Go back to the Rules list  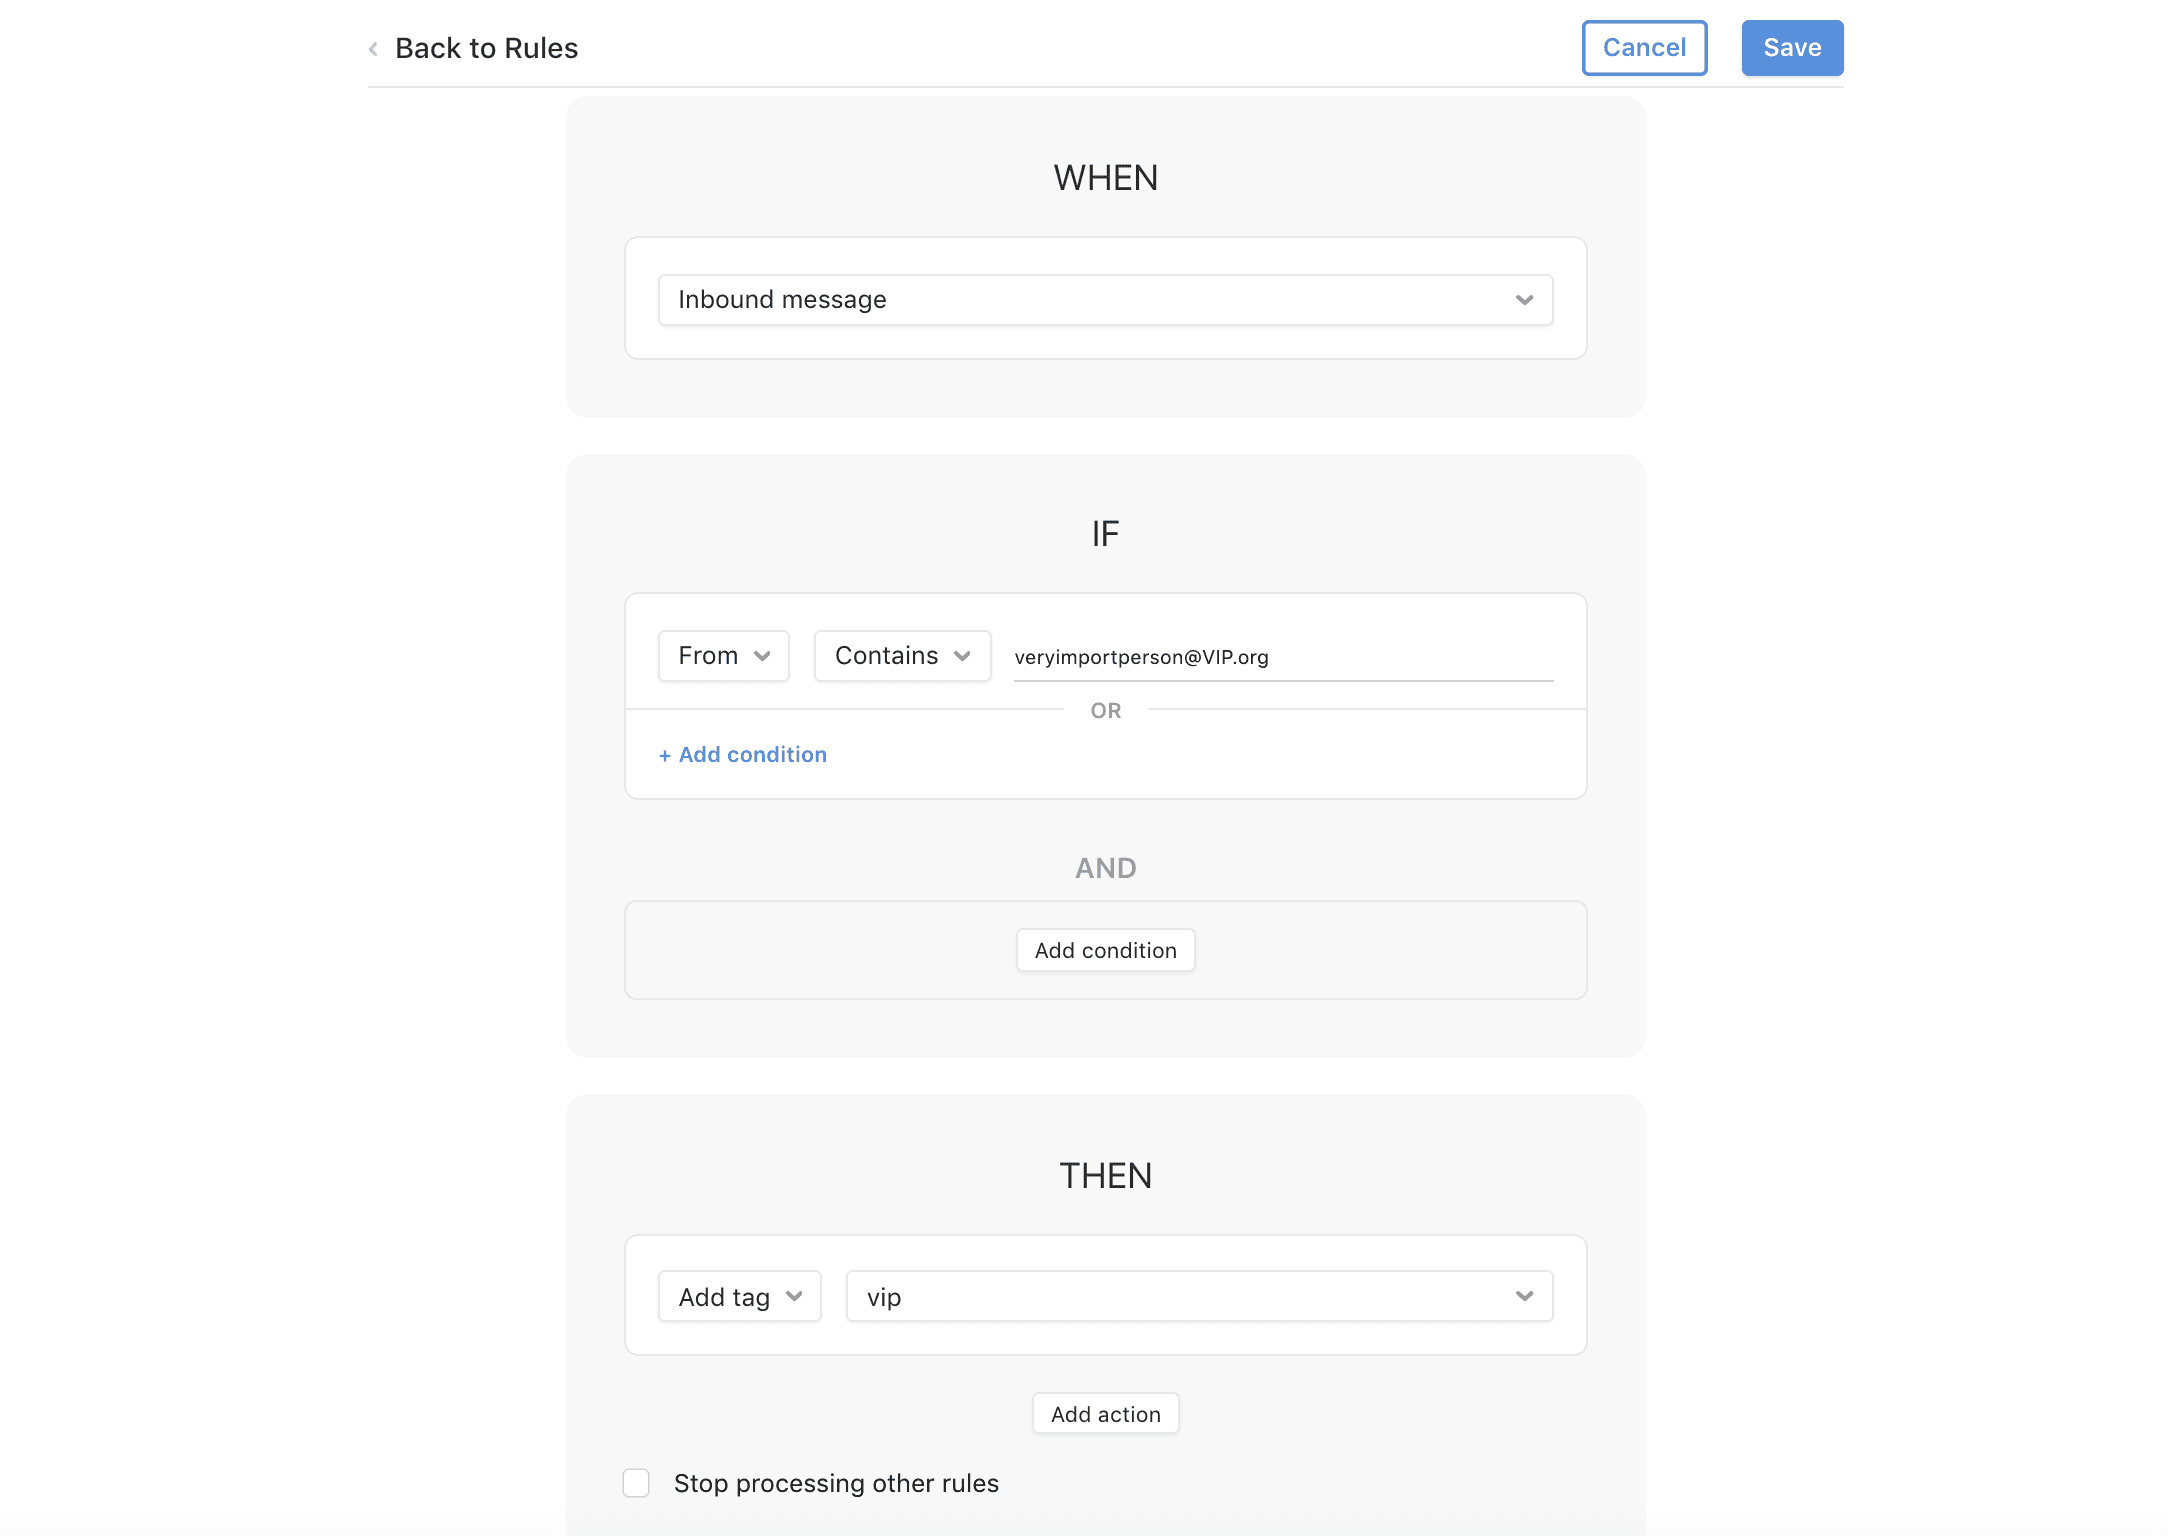pos(486,48)
